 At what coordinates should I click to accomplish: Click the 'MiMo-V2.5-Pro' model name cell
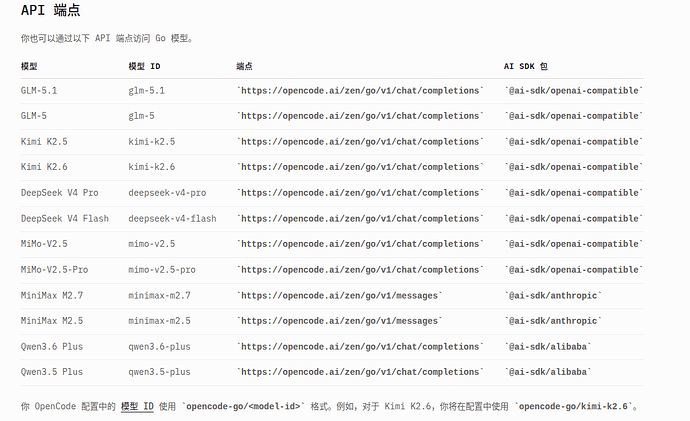click(x=55, y=270)
